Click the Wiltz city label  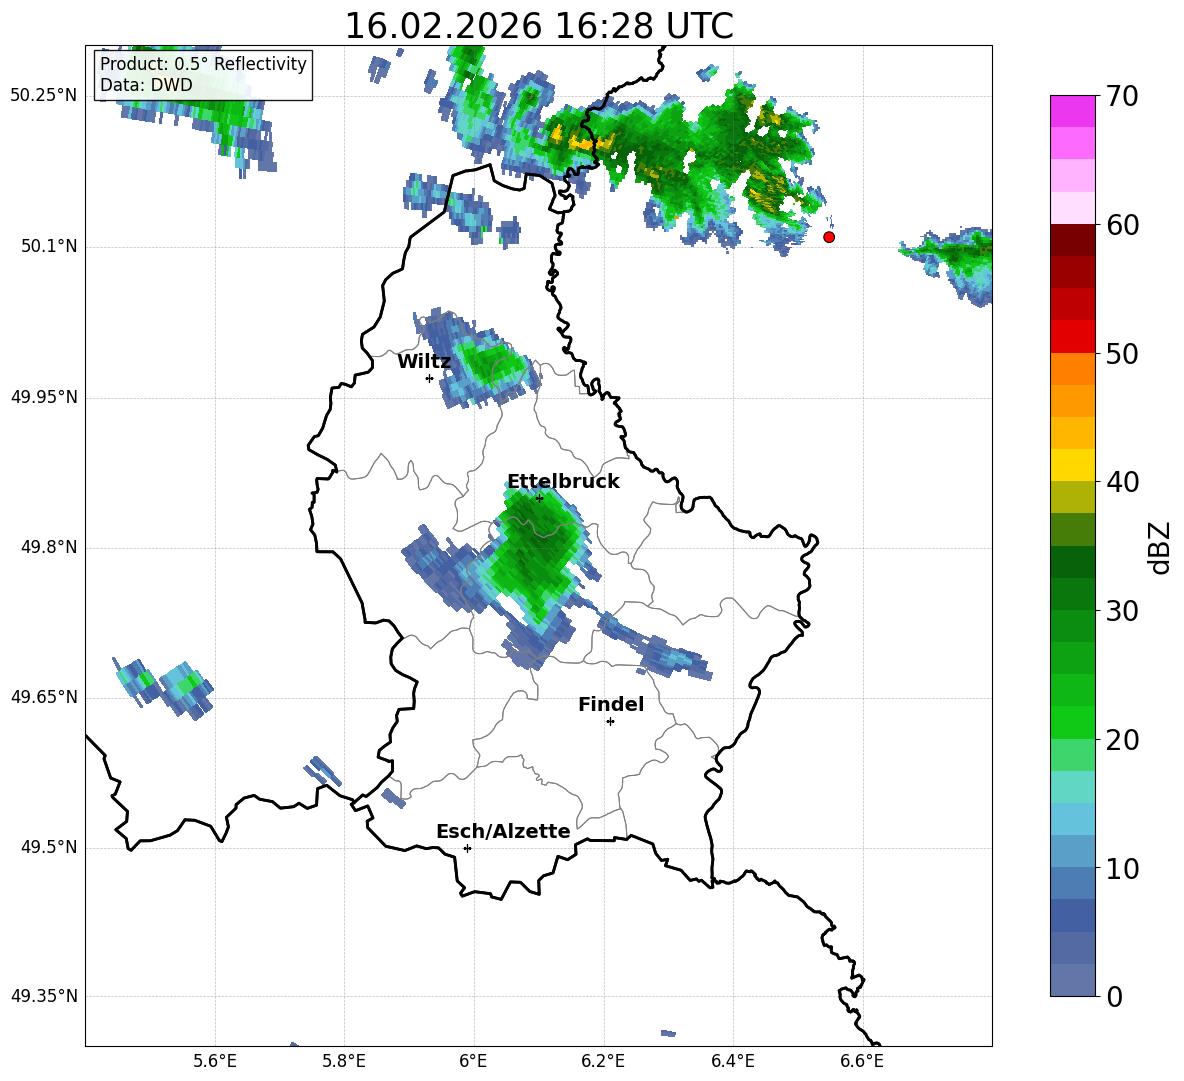pyautogui.click(x=424, y=362)
